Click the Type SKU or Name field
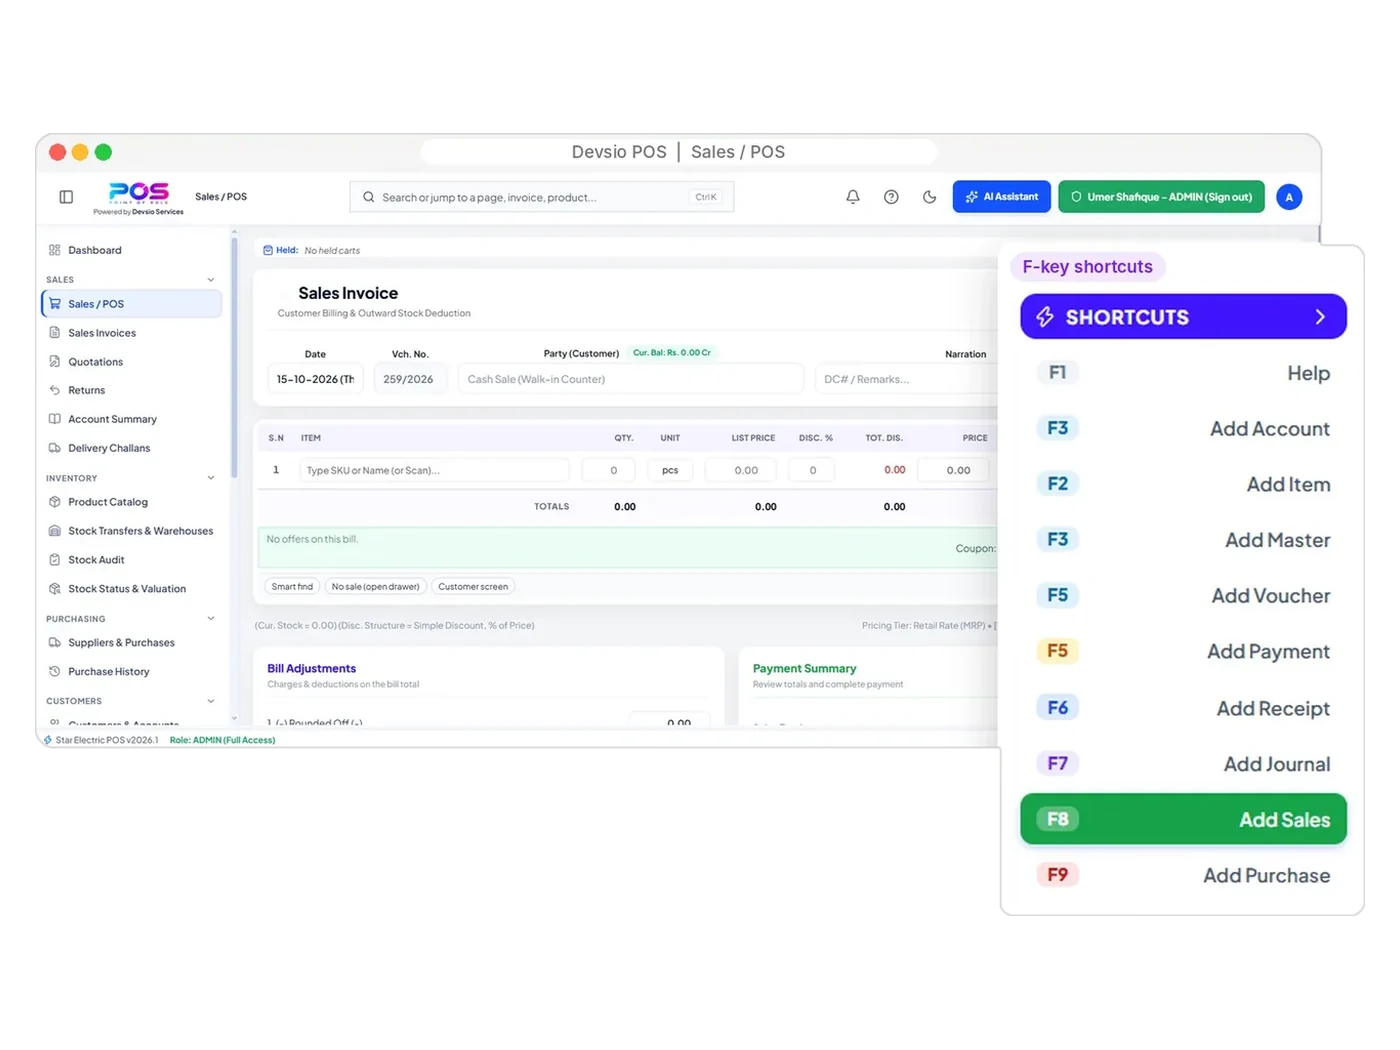Image resolution: width=1400 pixels, height=1050 pixels. (434, 470)
